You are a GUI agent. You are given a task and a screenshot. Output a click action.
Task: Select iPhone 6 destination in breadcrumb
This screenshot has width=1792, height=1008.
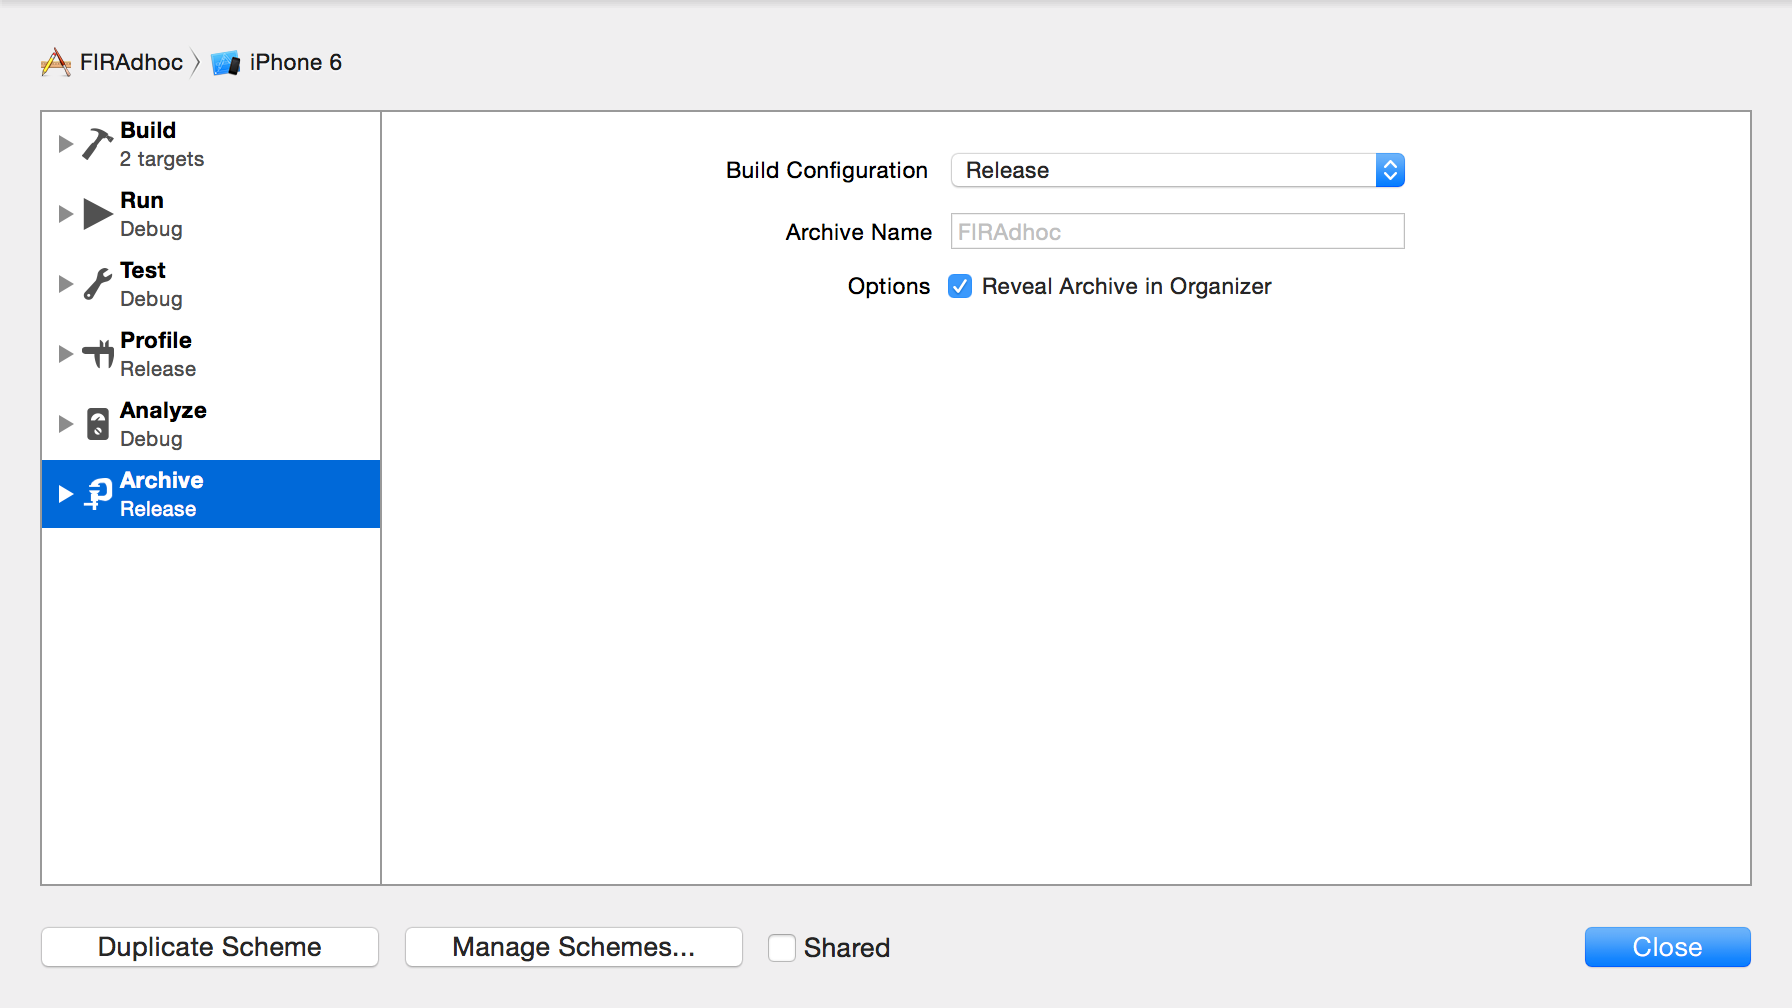tap(277, 62)
